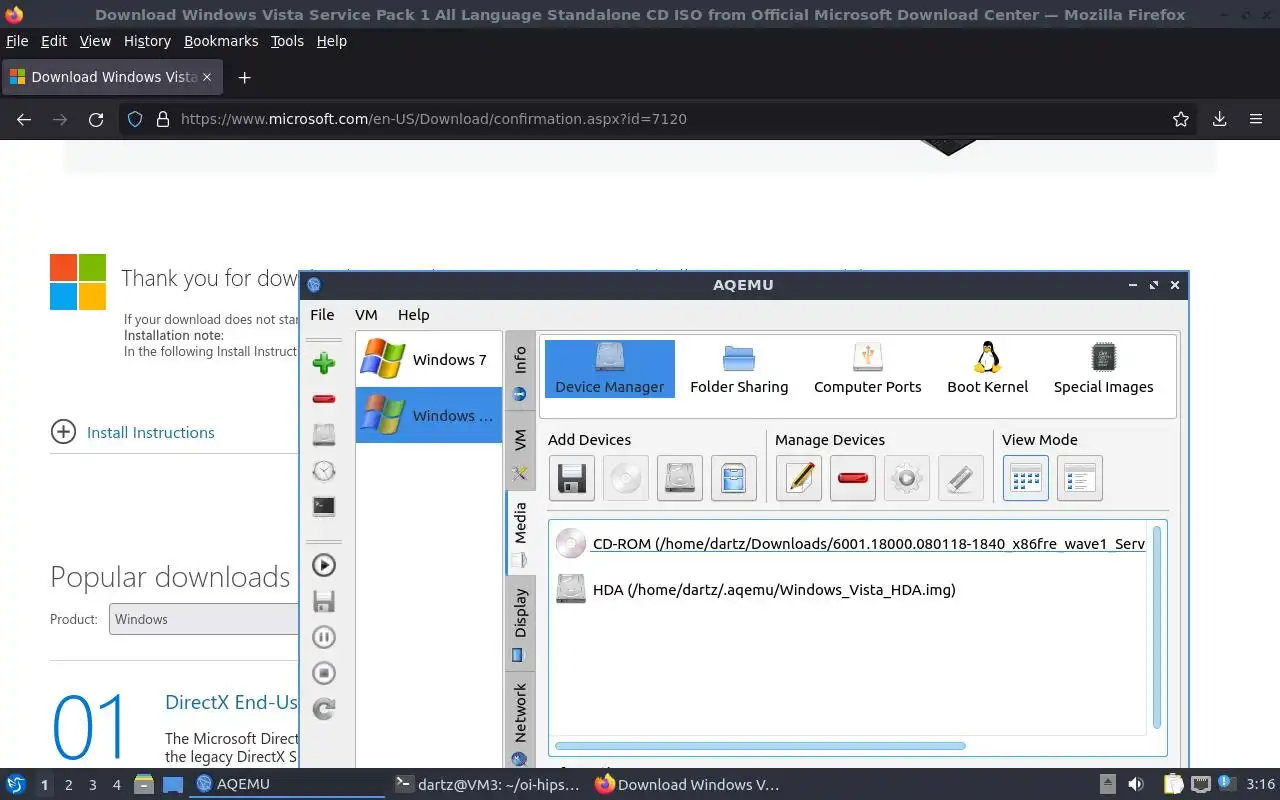Reset the virtual machine with reload arrow
Screen dimensions: 1280x800
(x=323, y=709)
